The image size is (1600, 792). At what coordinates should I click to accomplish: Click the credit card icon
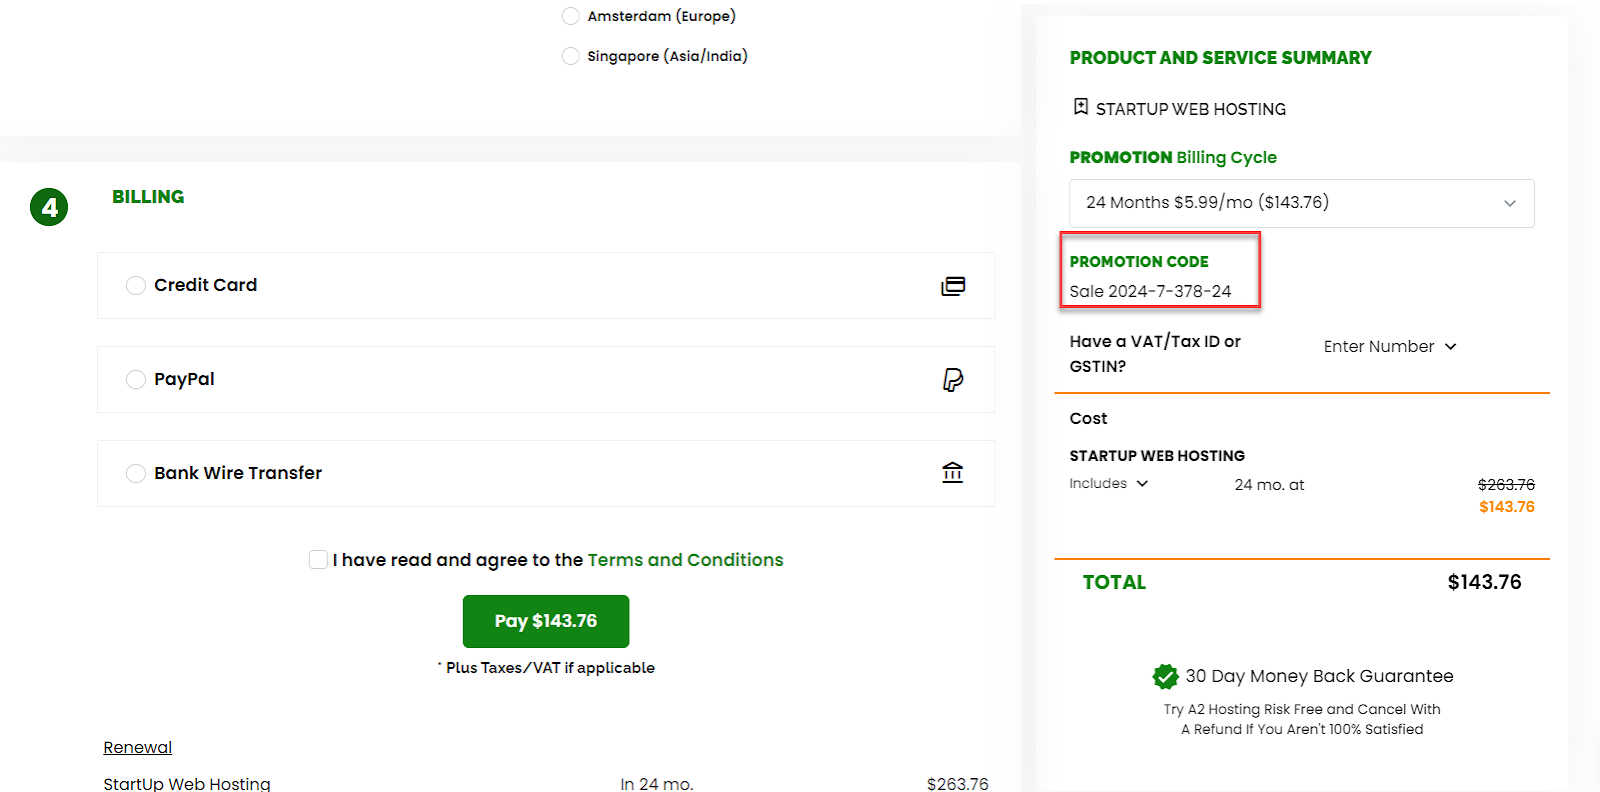pos(953,286)
